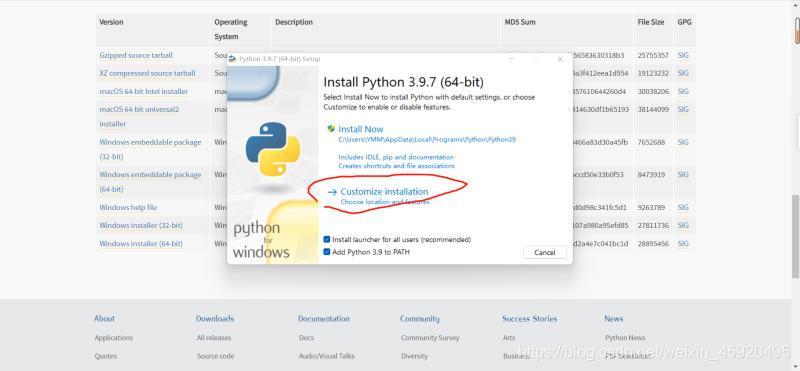The width and height of the screenshot is (800, 371).
Task: Open the Community footer heading
Action: click(419, 318)
